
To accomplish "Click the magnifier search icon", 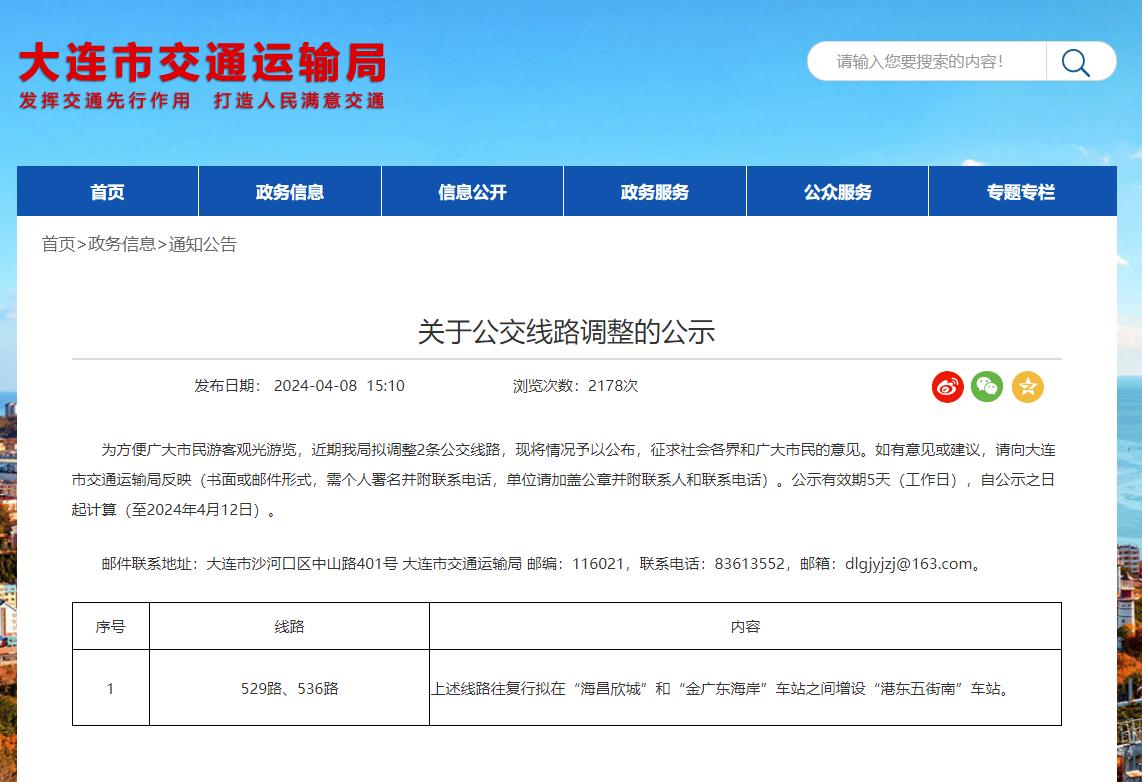I will tap(1076, 62).
